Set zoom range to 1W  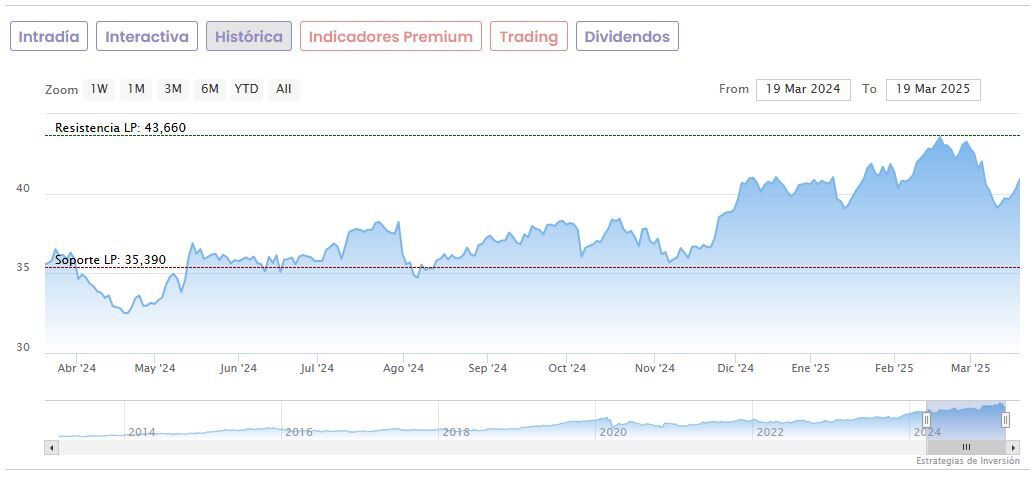pos(99,89)
